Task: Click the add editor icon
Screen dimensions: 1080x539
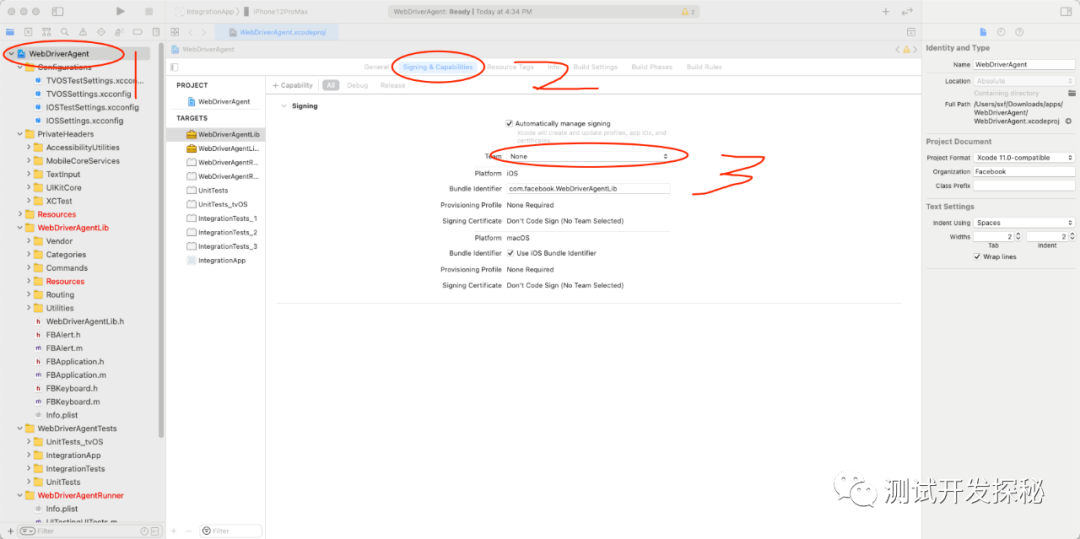Action: point(911,32)
